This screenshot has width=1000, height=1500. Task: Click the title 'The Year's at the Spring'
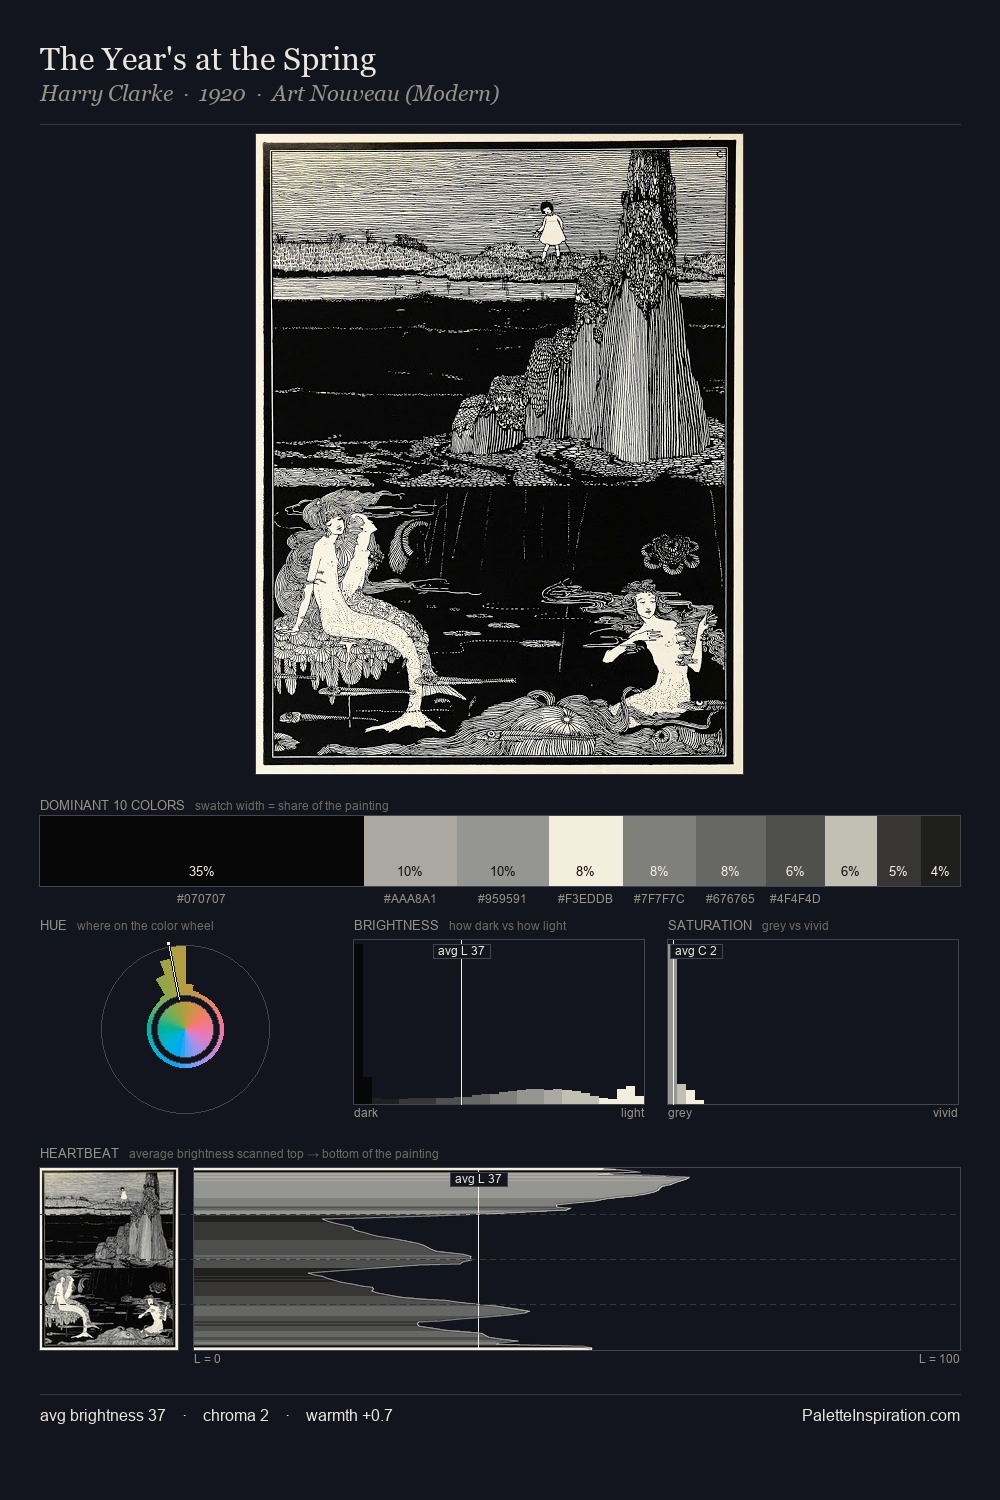(208, 59)
